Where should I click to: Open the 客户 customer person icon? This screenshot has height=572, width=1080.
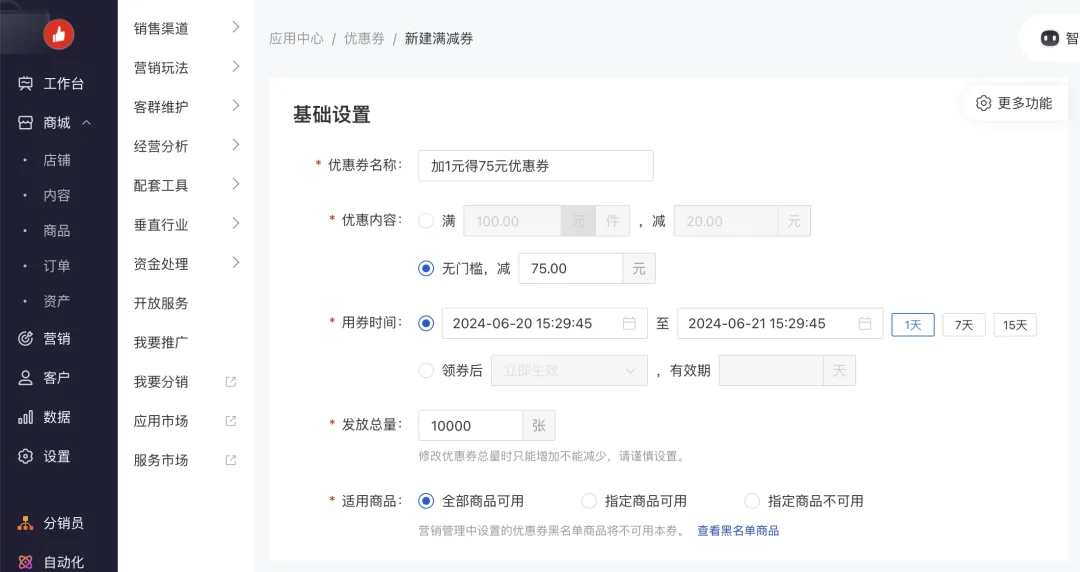tap(26, 378)
